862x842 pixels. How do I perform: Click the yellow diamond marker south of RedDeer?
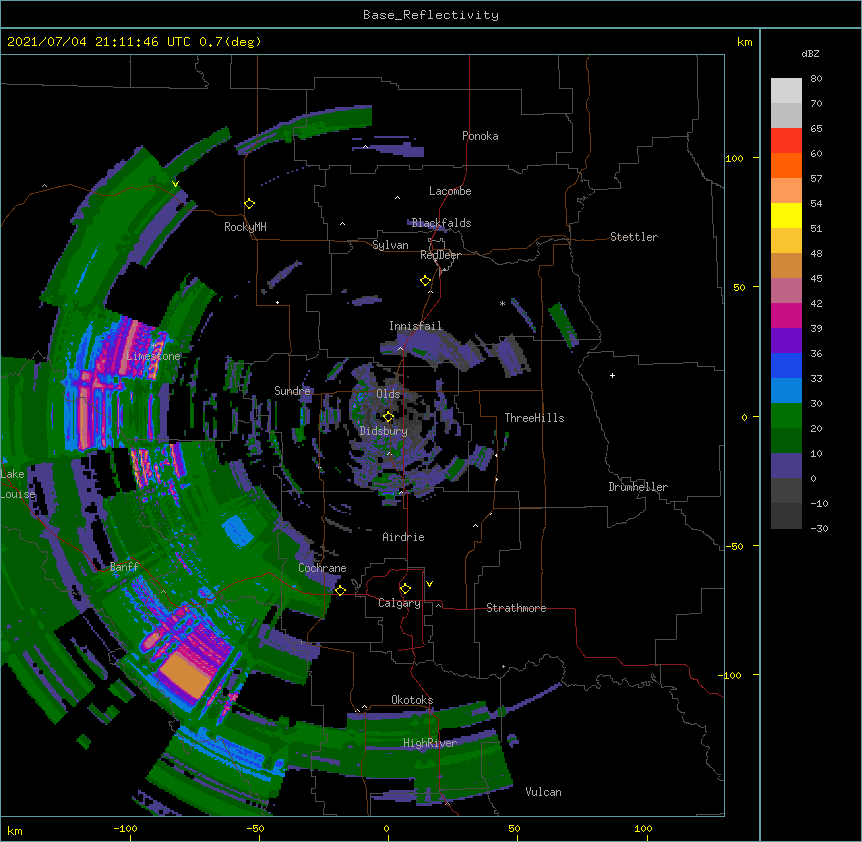pyautogui.click(x=426, y=281)
